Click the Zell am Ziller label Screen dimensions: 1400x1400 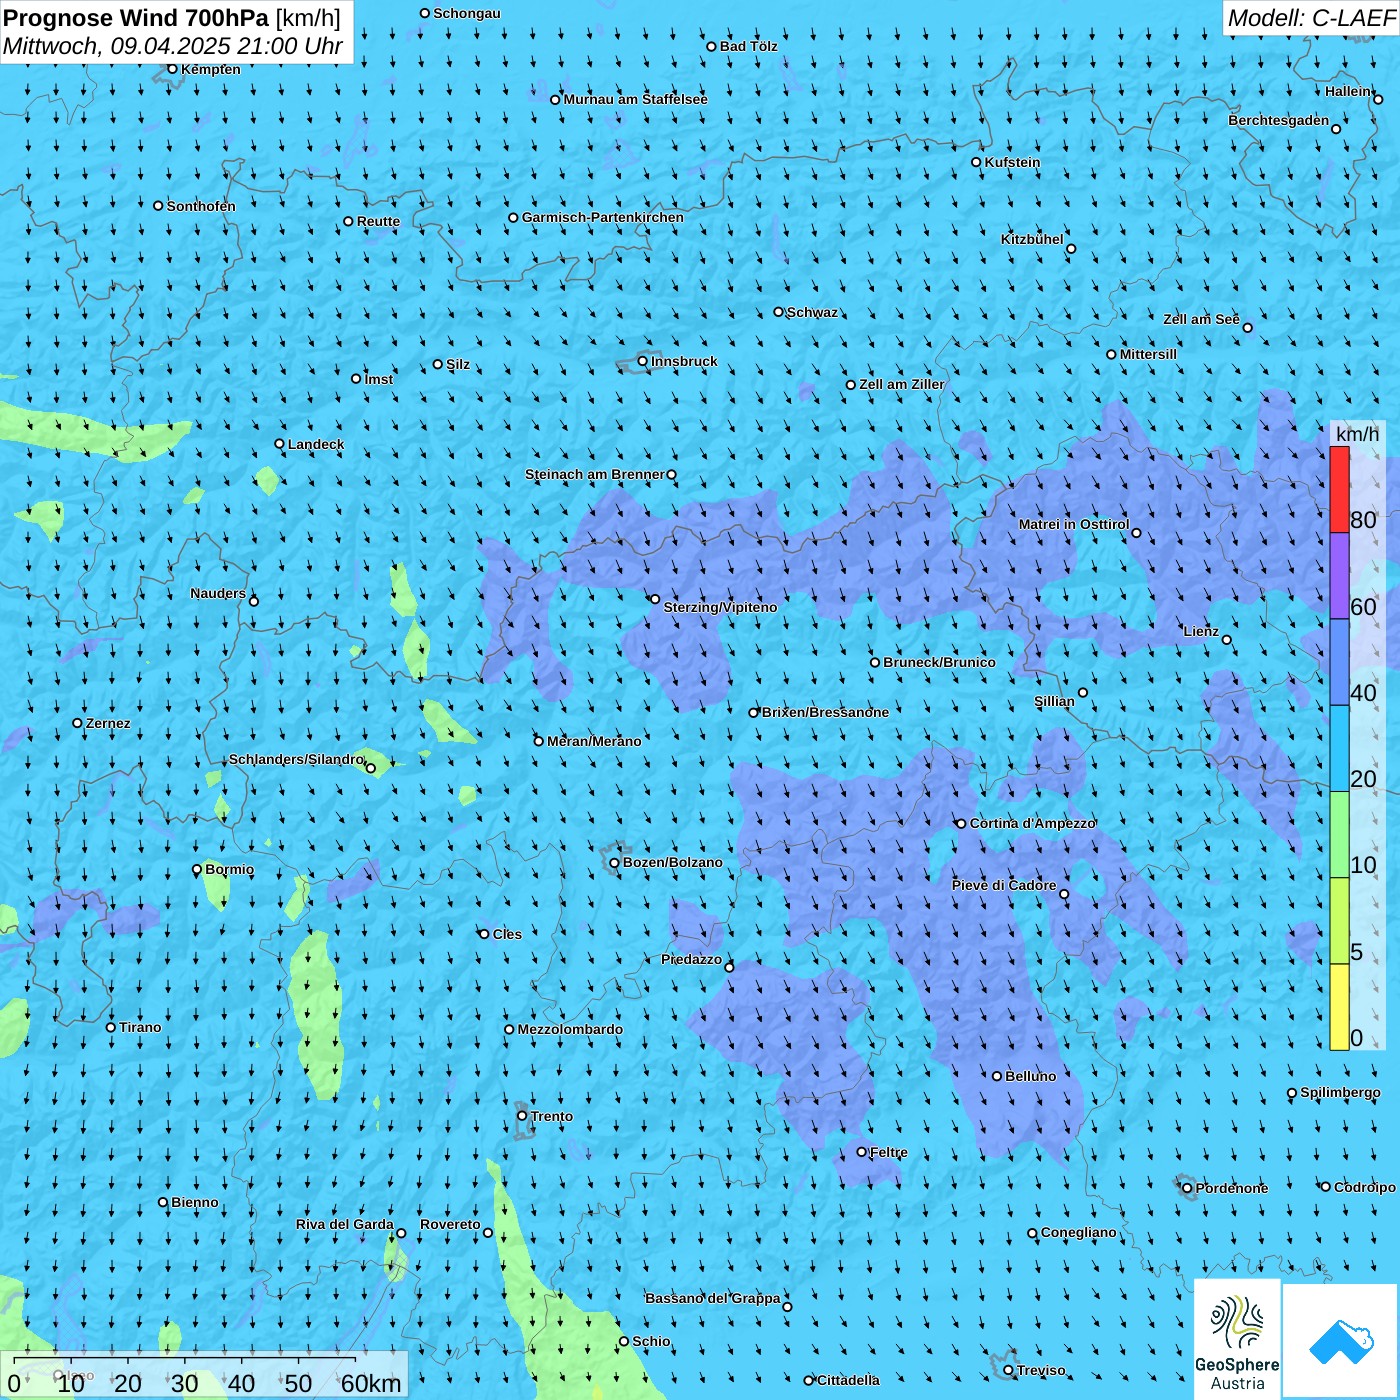coord(902,384)
